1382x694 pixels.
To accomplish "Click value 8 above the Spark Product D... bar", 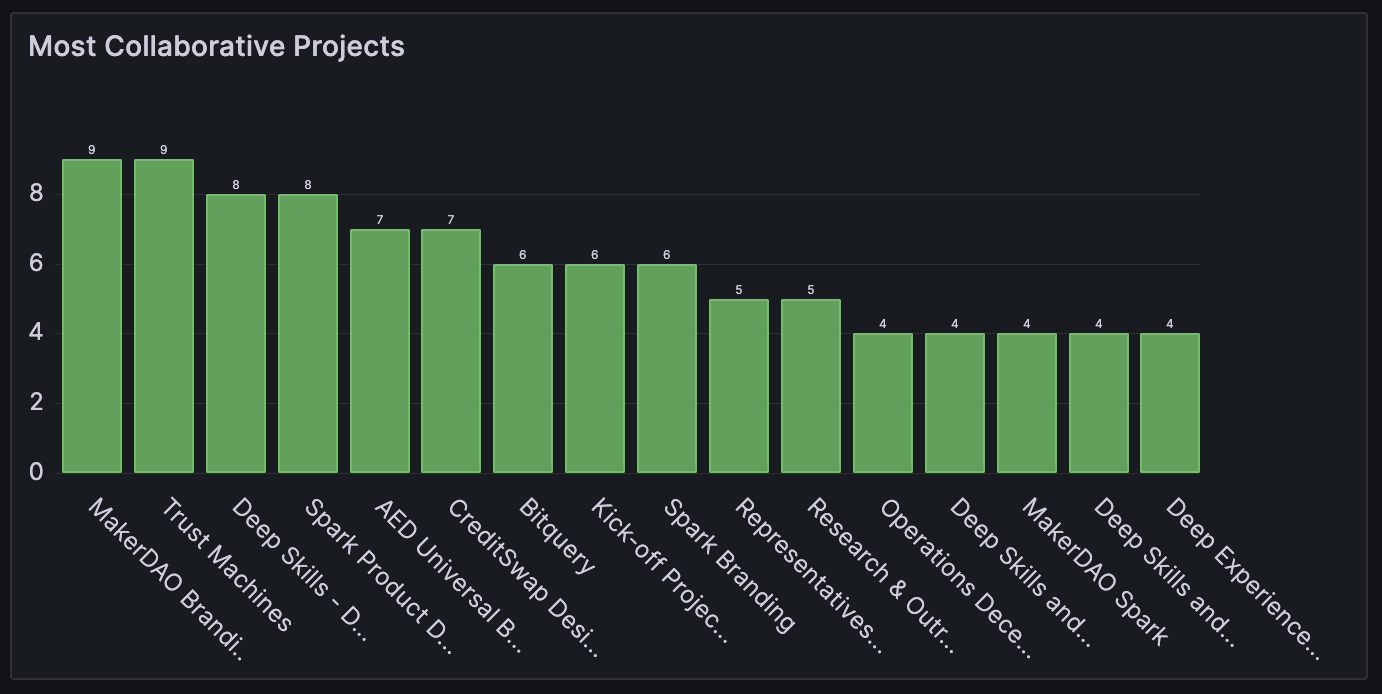I will pos(308,185).
